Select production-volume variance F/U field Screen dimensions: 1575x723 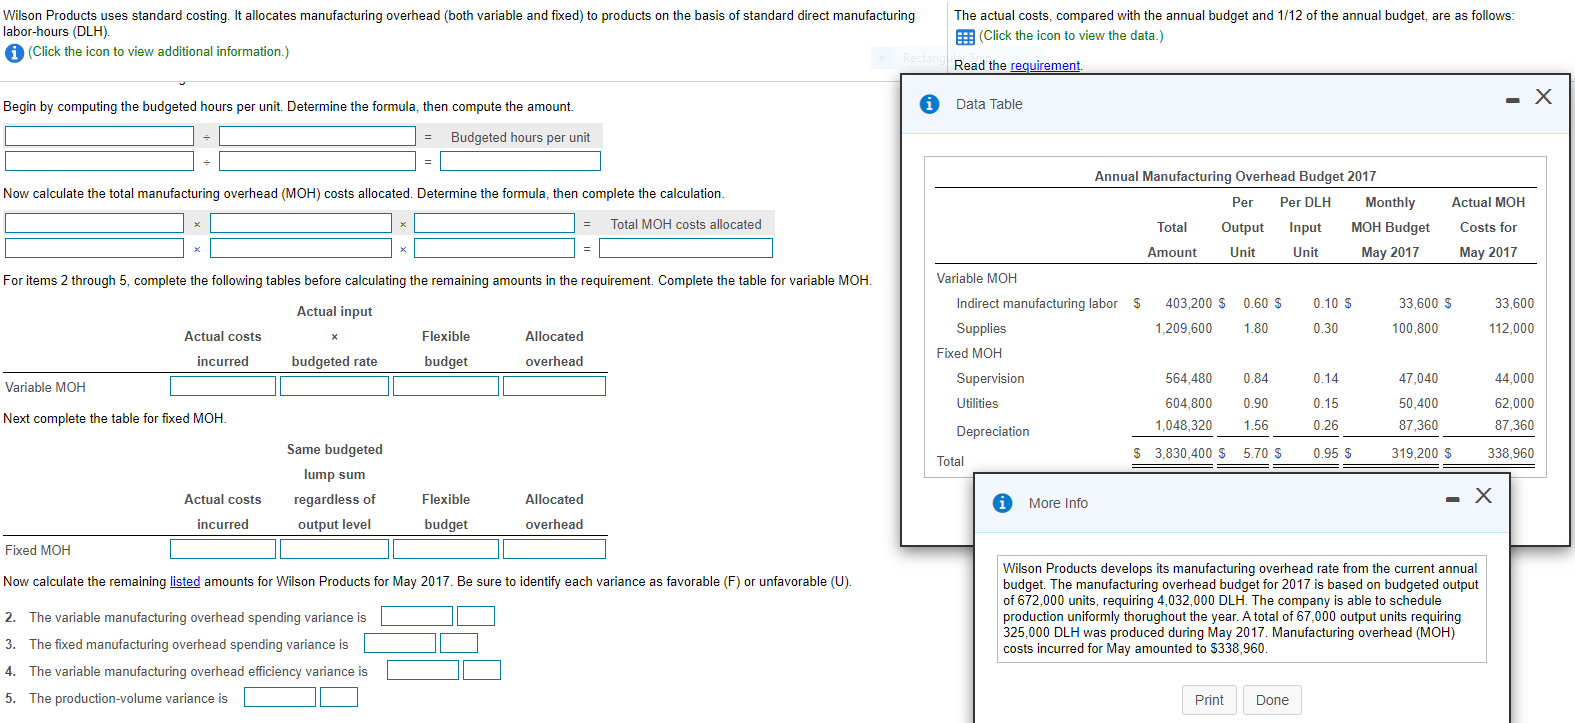click(339, 697)
